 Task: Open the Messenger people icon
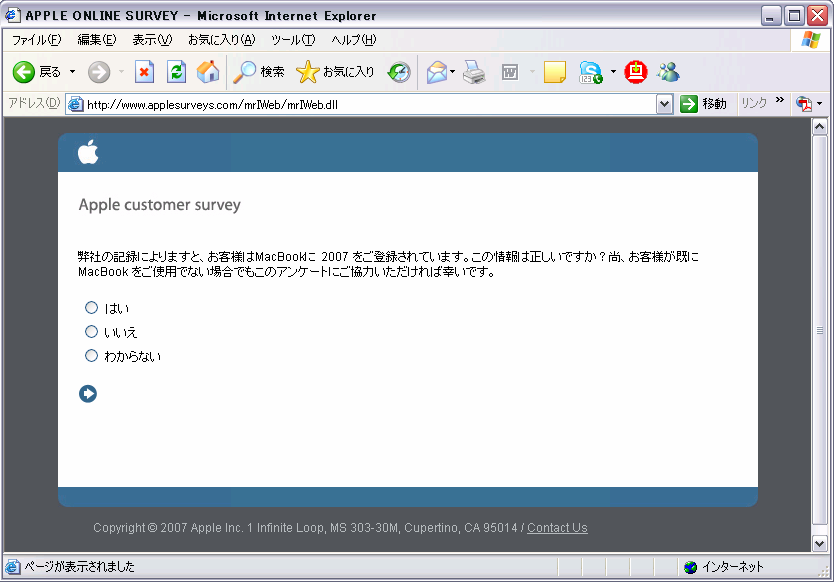668,72
